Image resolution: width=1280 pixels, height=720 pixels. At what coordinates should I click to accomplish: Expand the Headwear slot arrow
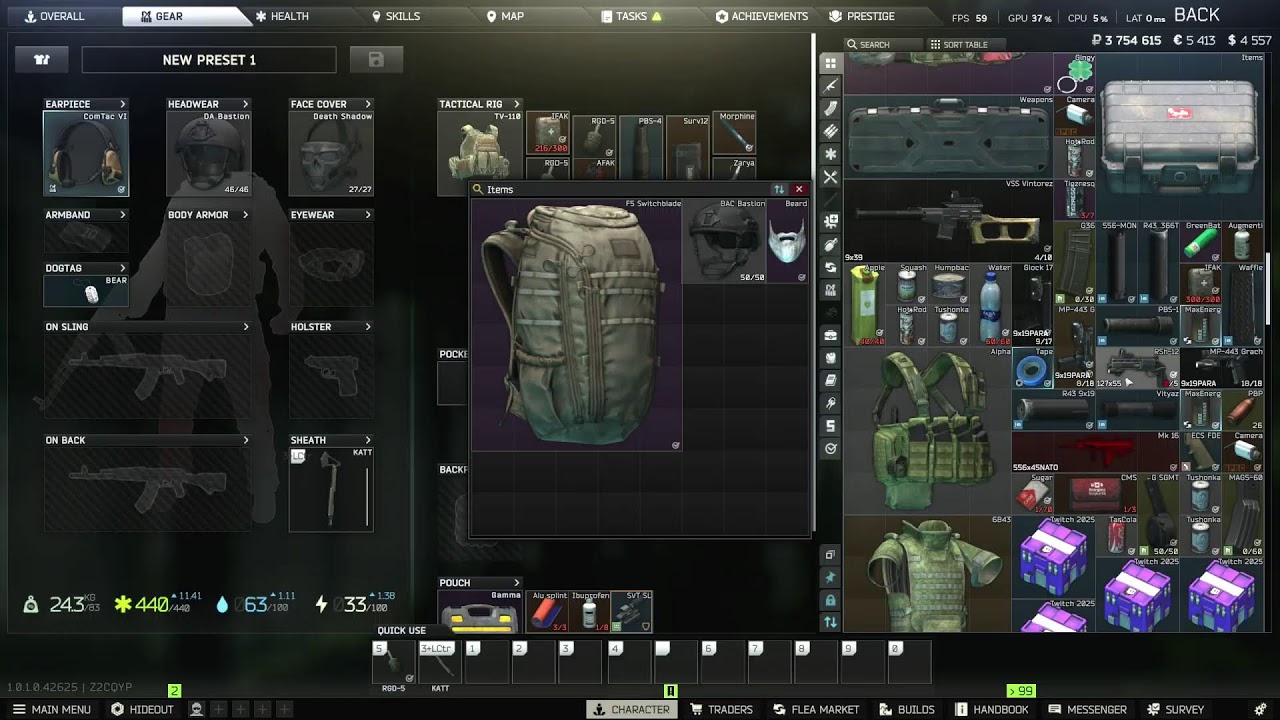tap(245, 104)
